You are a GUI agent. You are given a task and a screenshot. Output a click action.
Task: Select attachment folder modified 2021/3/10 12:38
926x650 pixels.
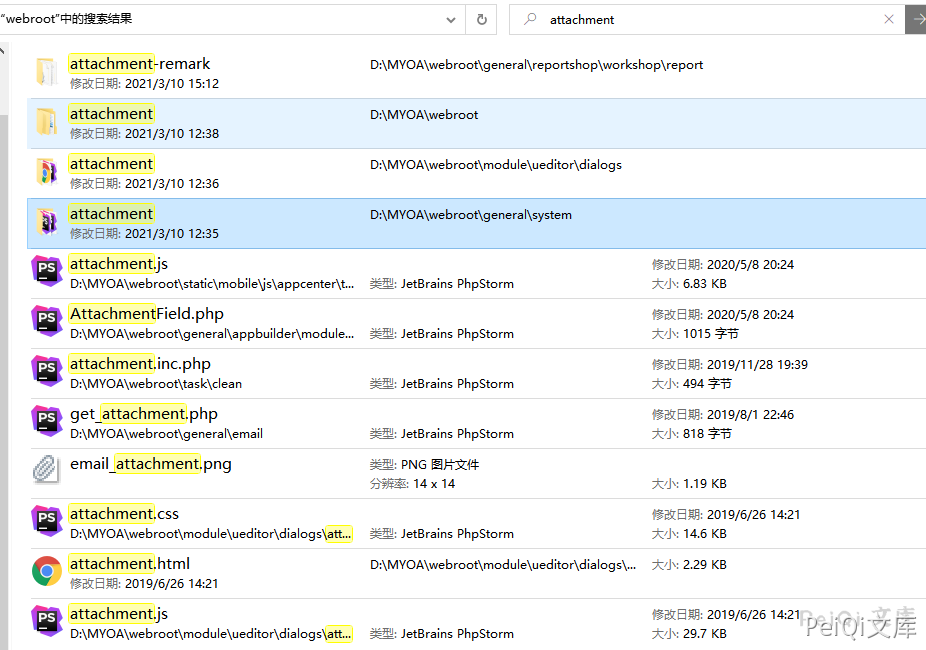[112, 113]
